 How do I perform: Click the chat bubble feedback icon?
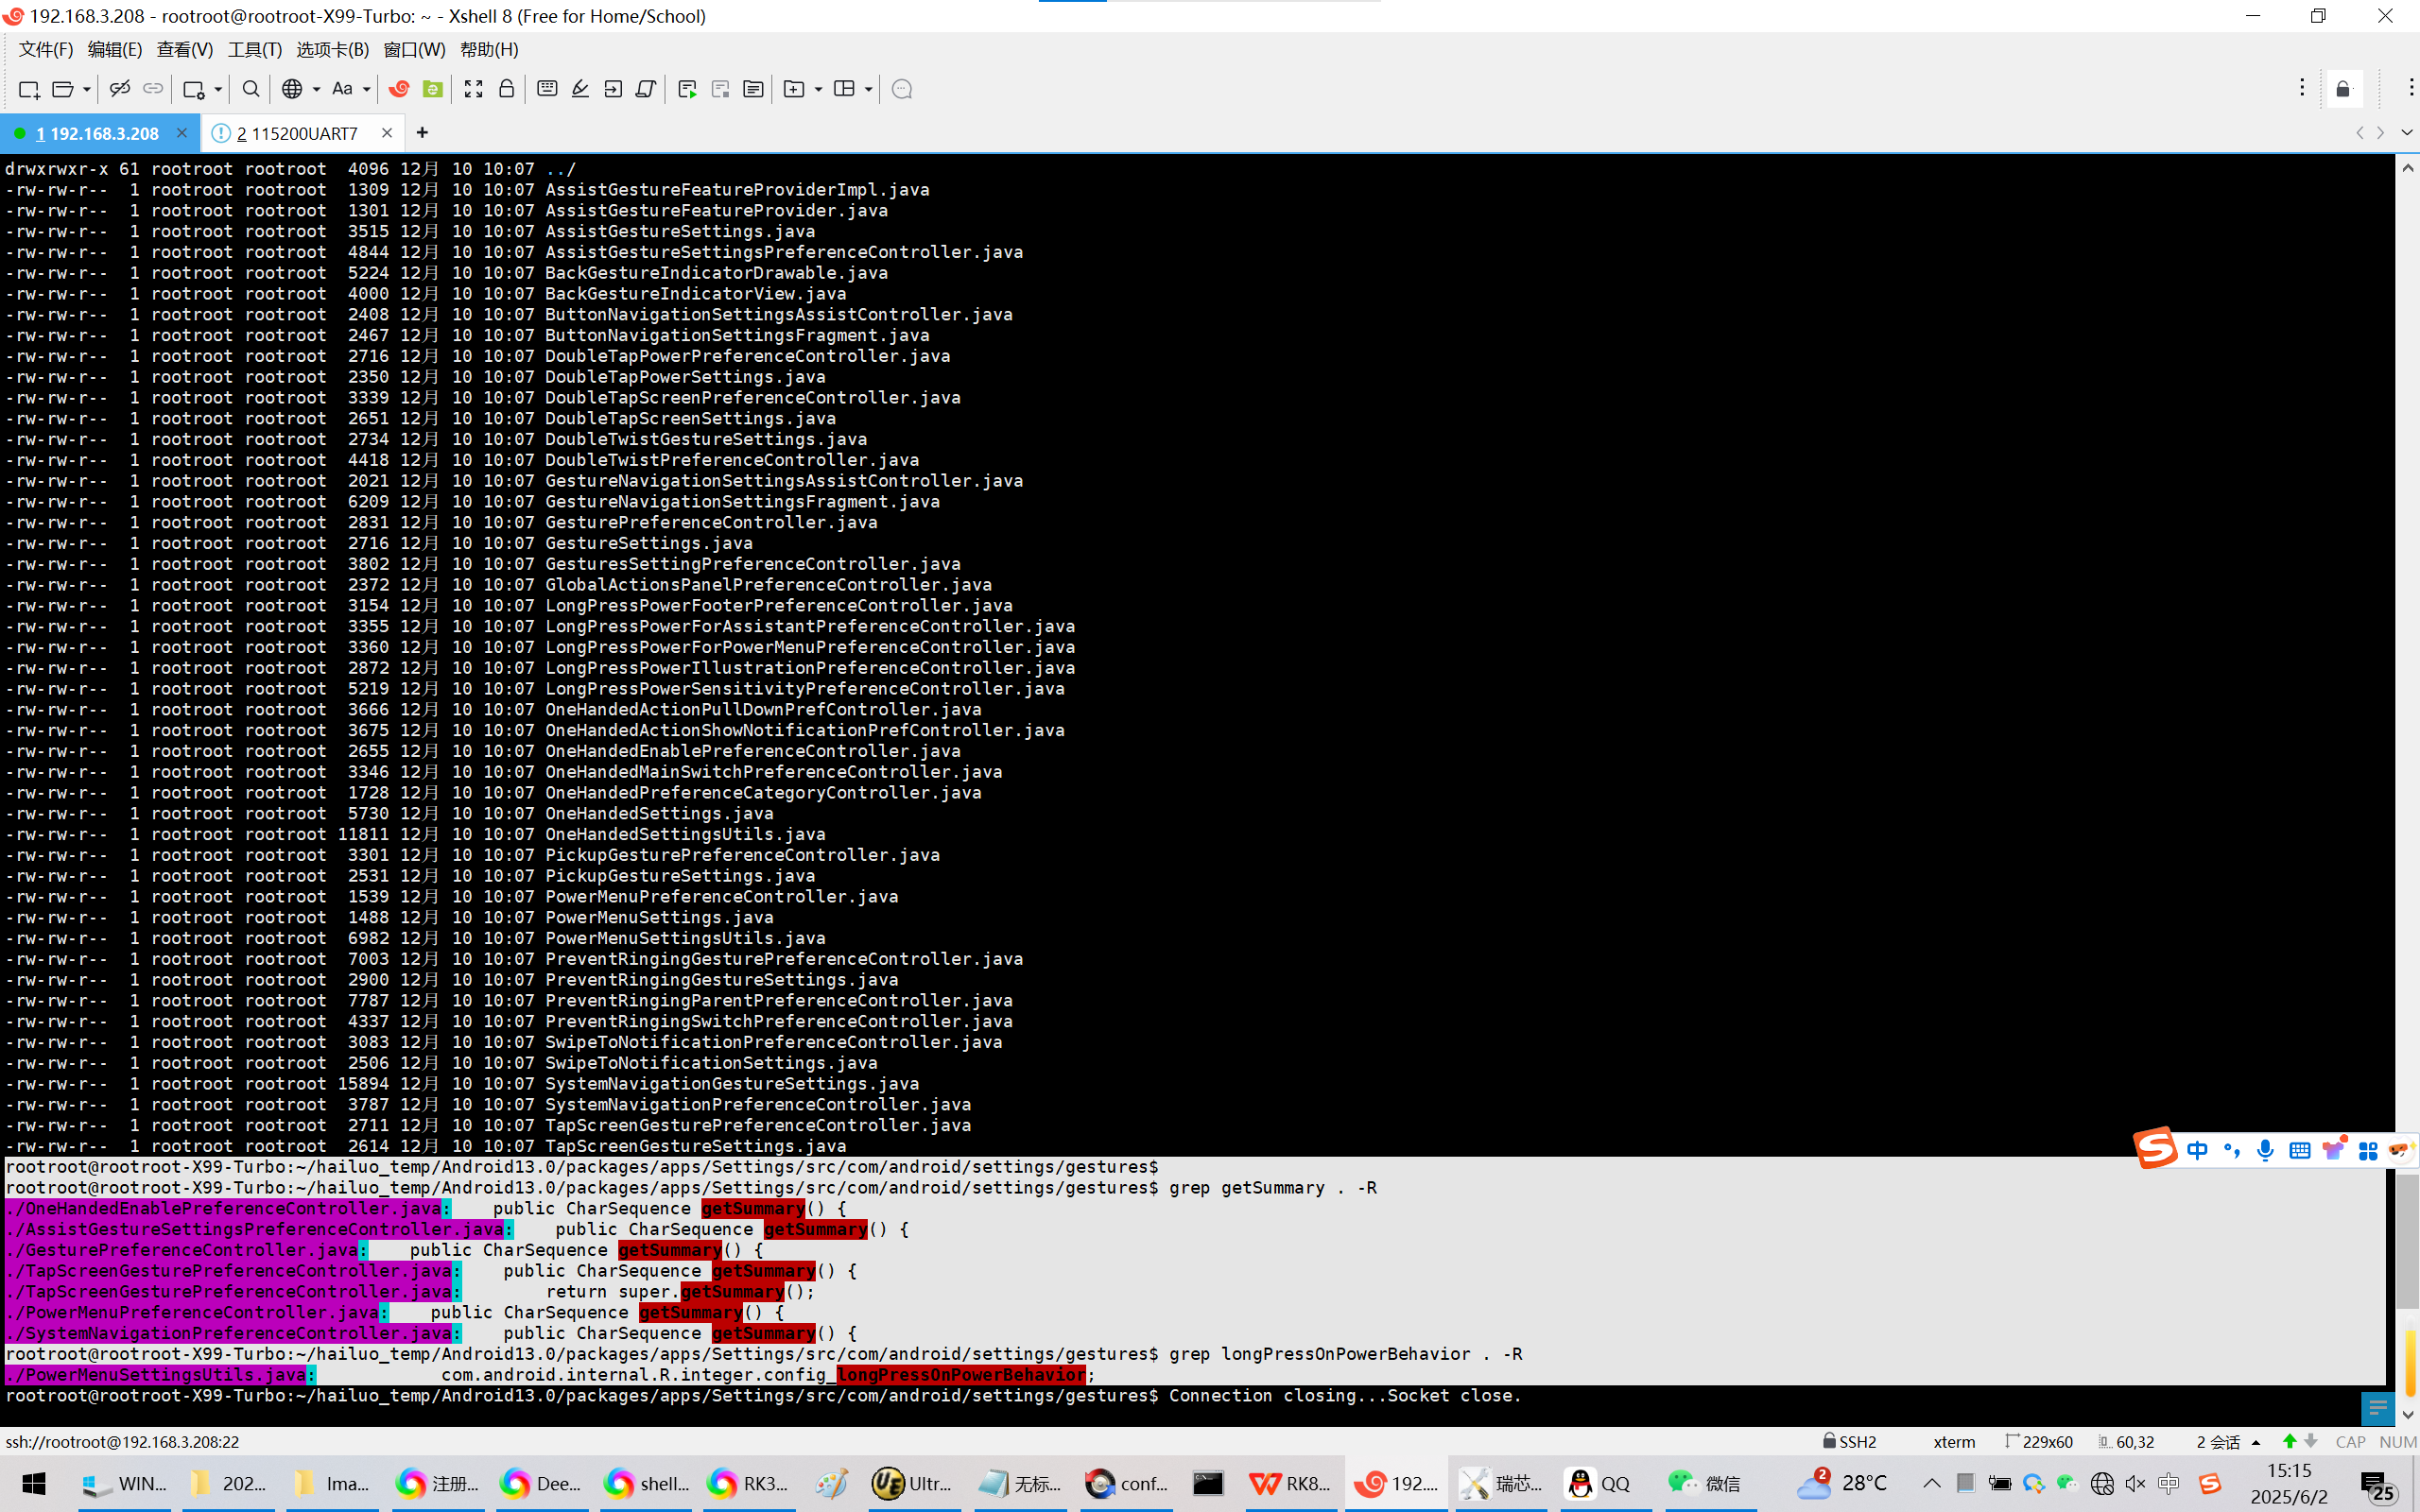tap(901, 89)
